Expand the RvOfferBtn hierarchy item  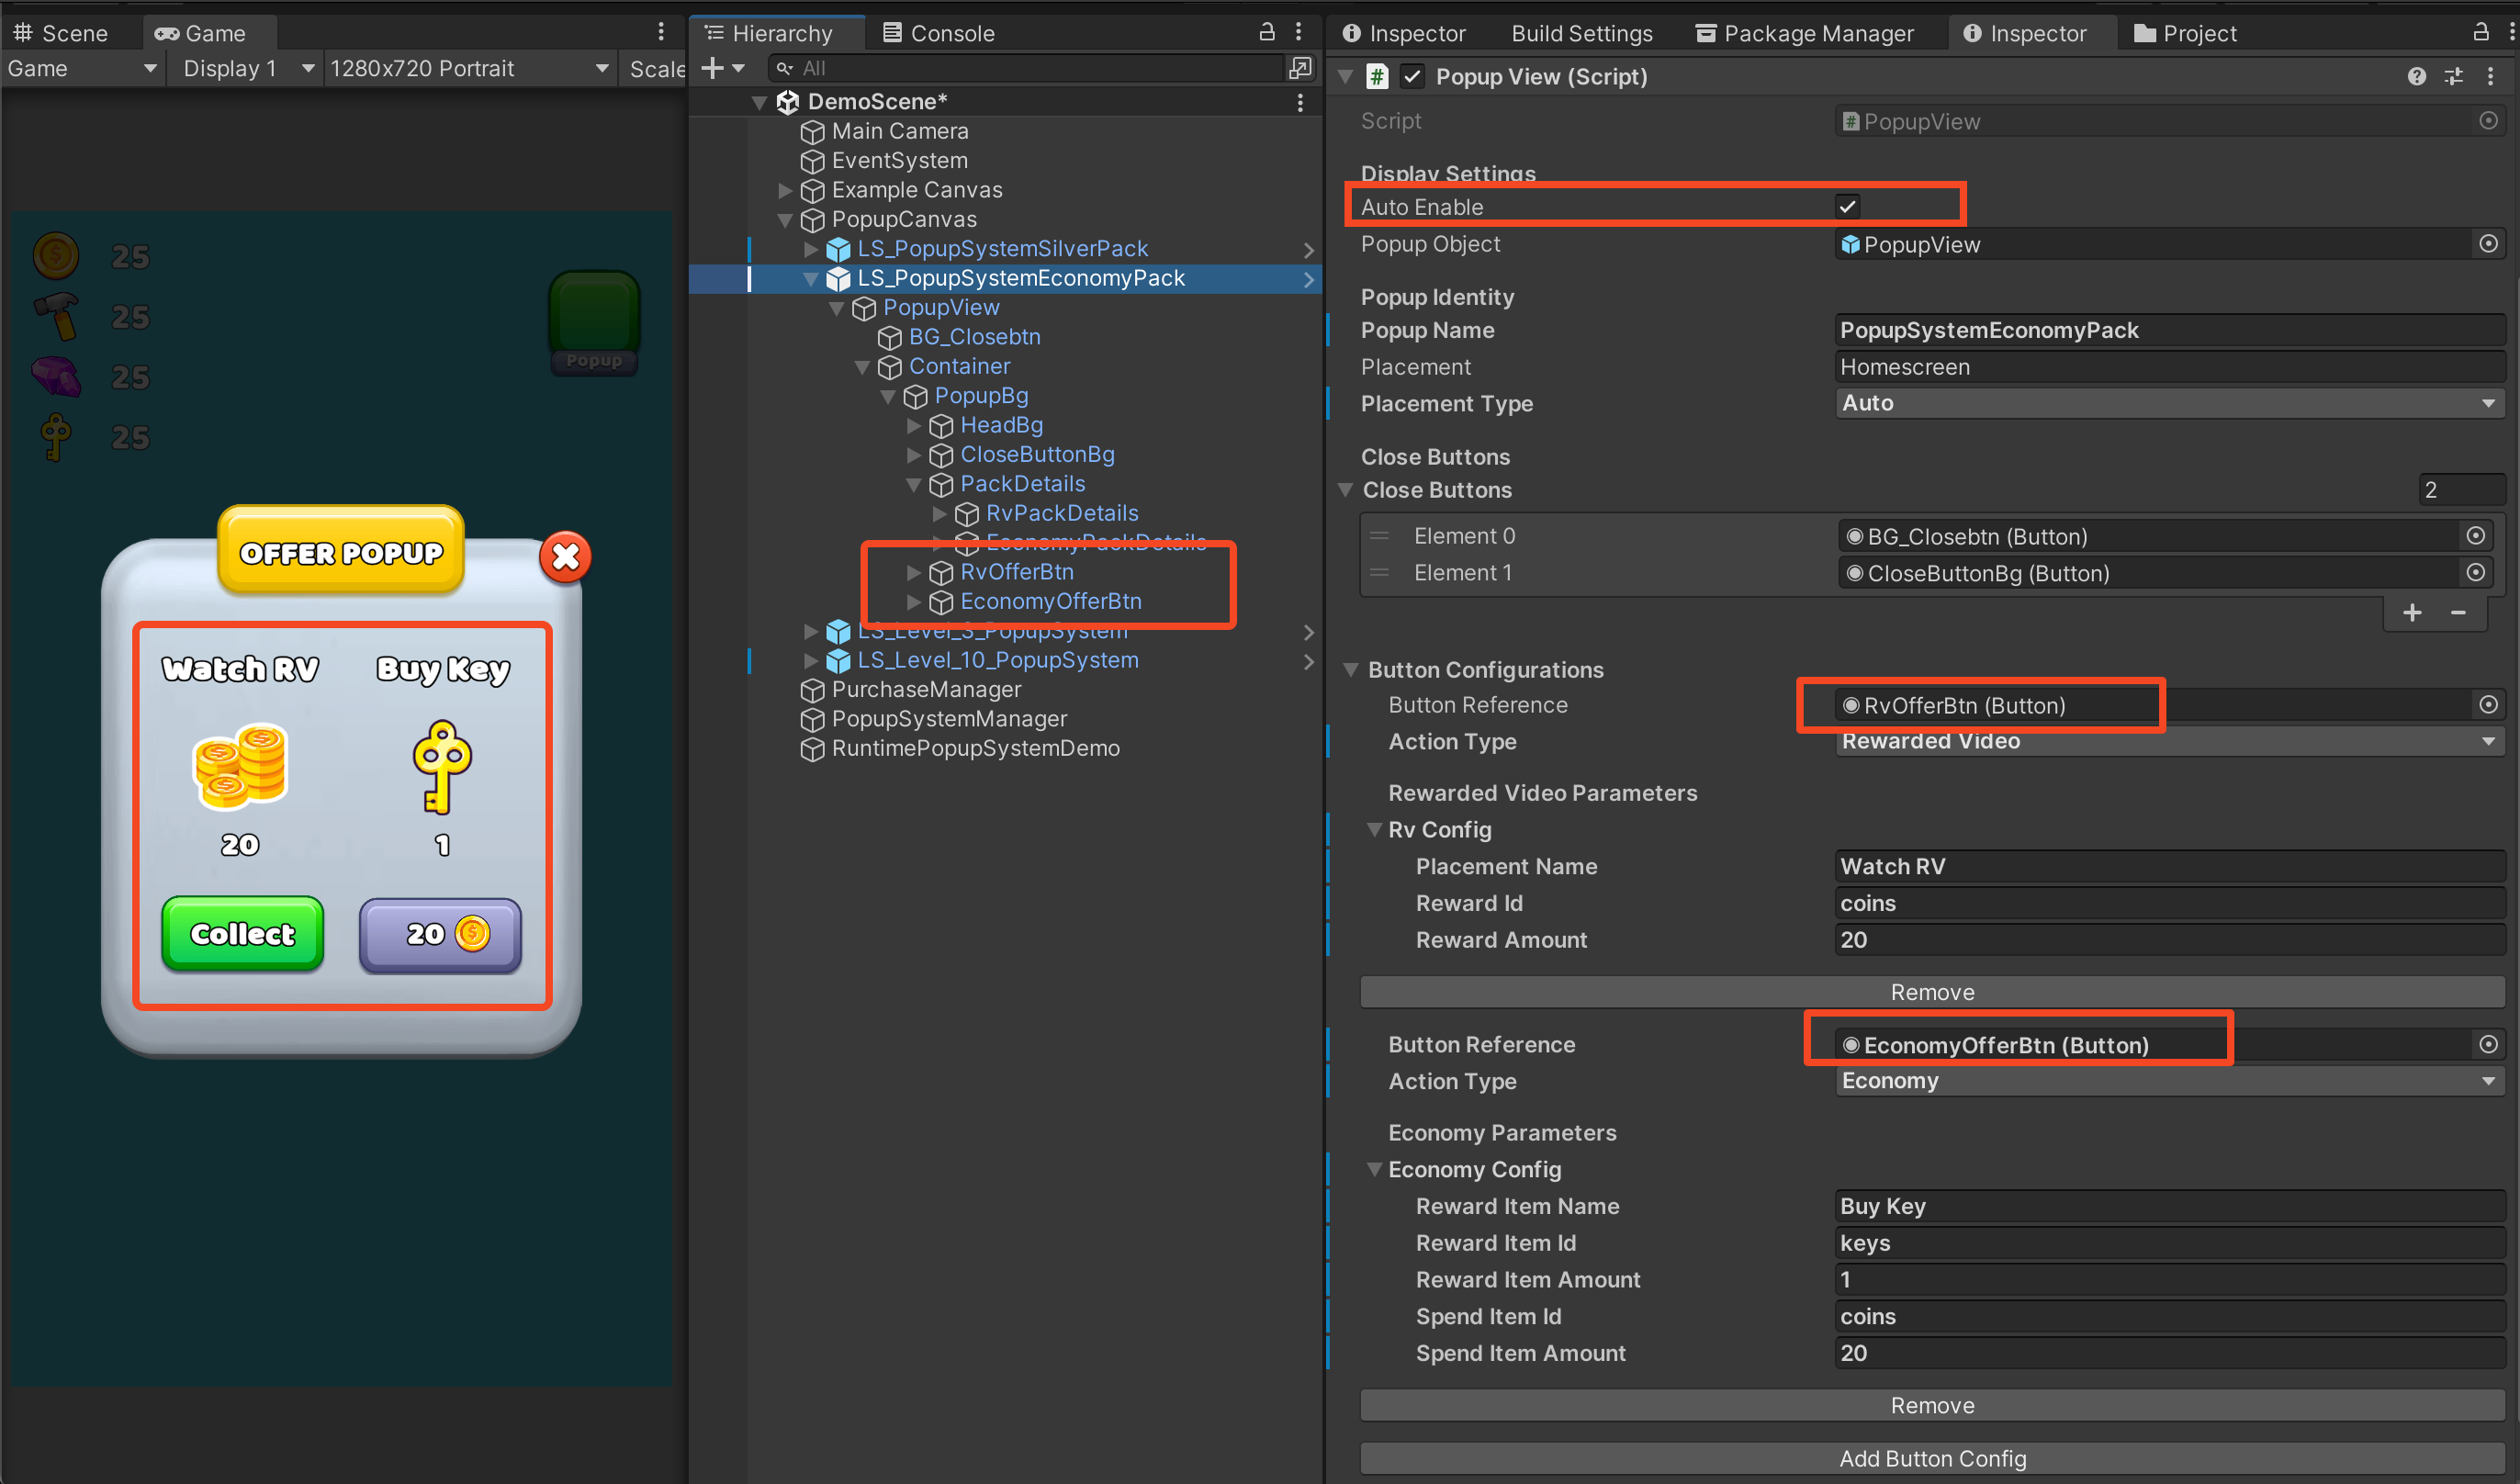[913, 572]
